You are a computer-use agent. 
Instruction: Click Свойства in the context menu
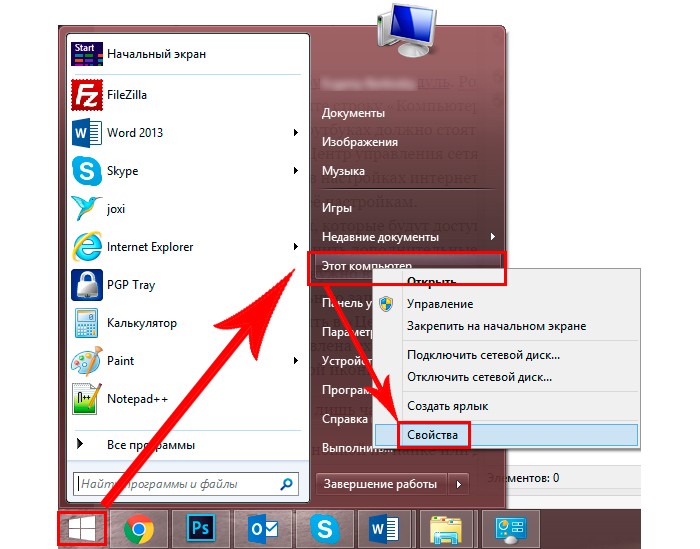(x=507, y=435)
